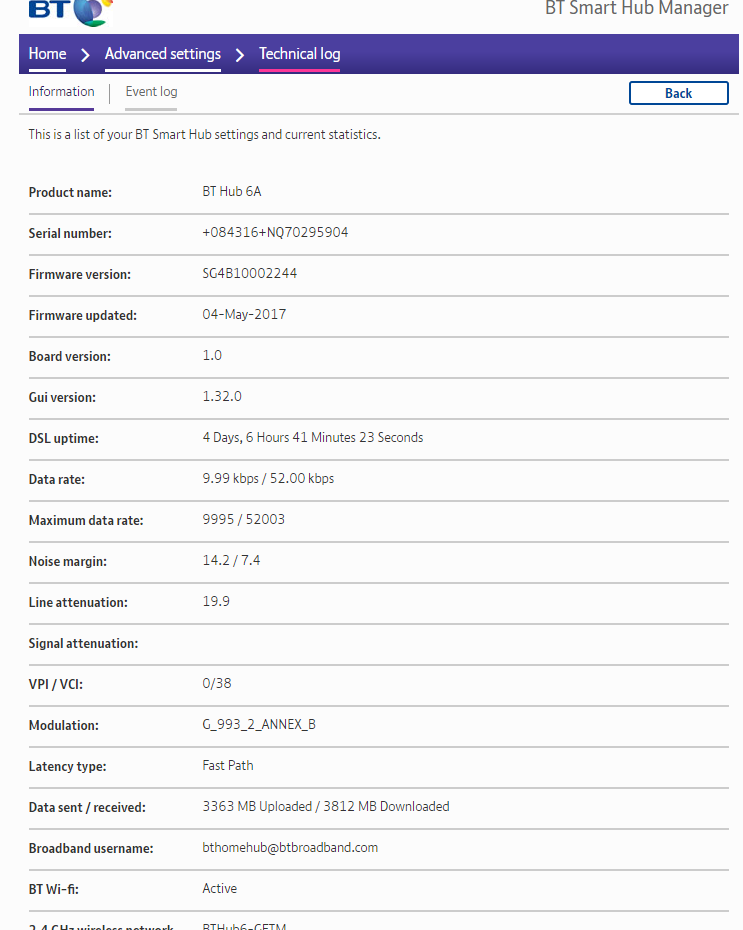Select modulation value G_993_2_ANNEX_B
Screen dimensions: 743x930
[259, 725]
